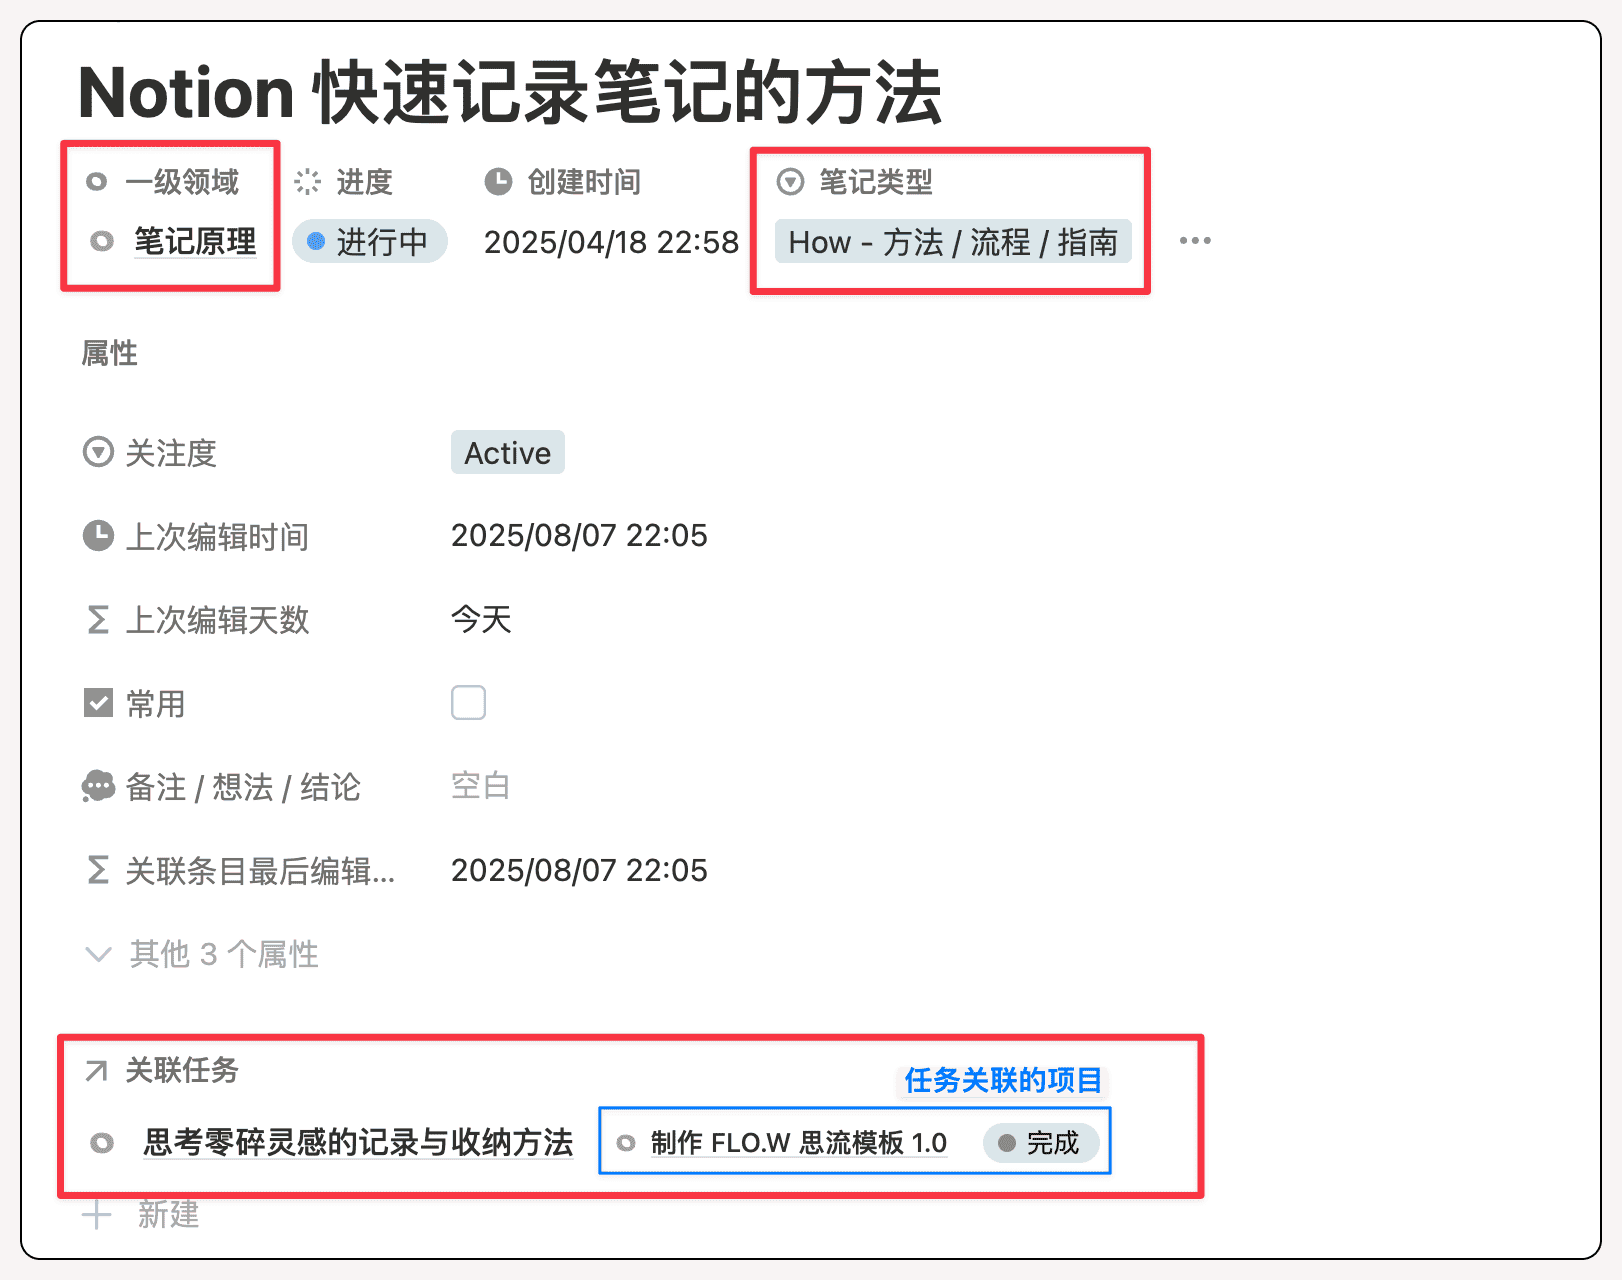Click the 上次编辑天数 formula sigma icon
The height and width of the screenshot is (1280, 1622).
[x=98, y=620]
